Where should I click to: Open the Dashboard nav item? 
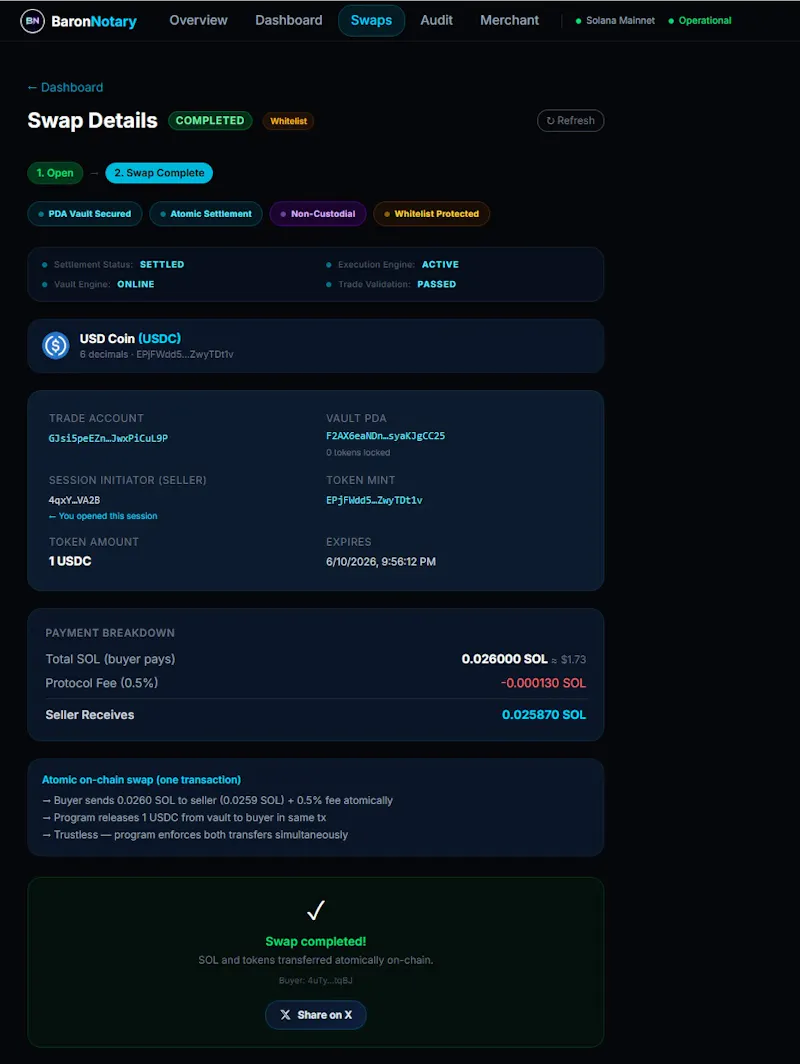(x=288, y=20)
